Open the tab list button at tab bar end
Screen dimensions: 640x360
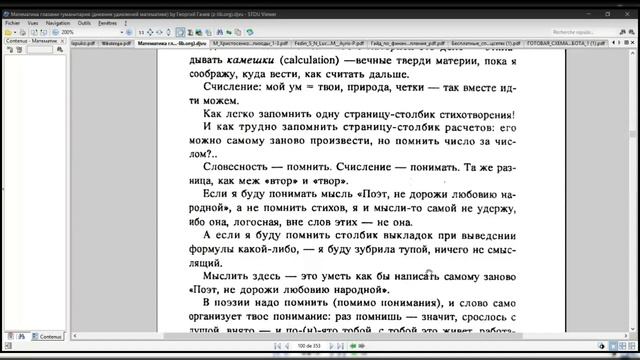[x=627, y=42]
